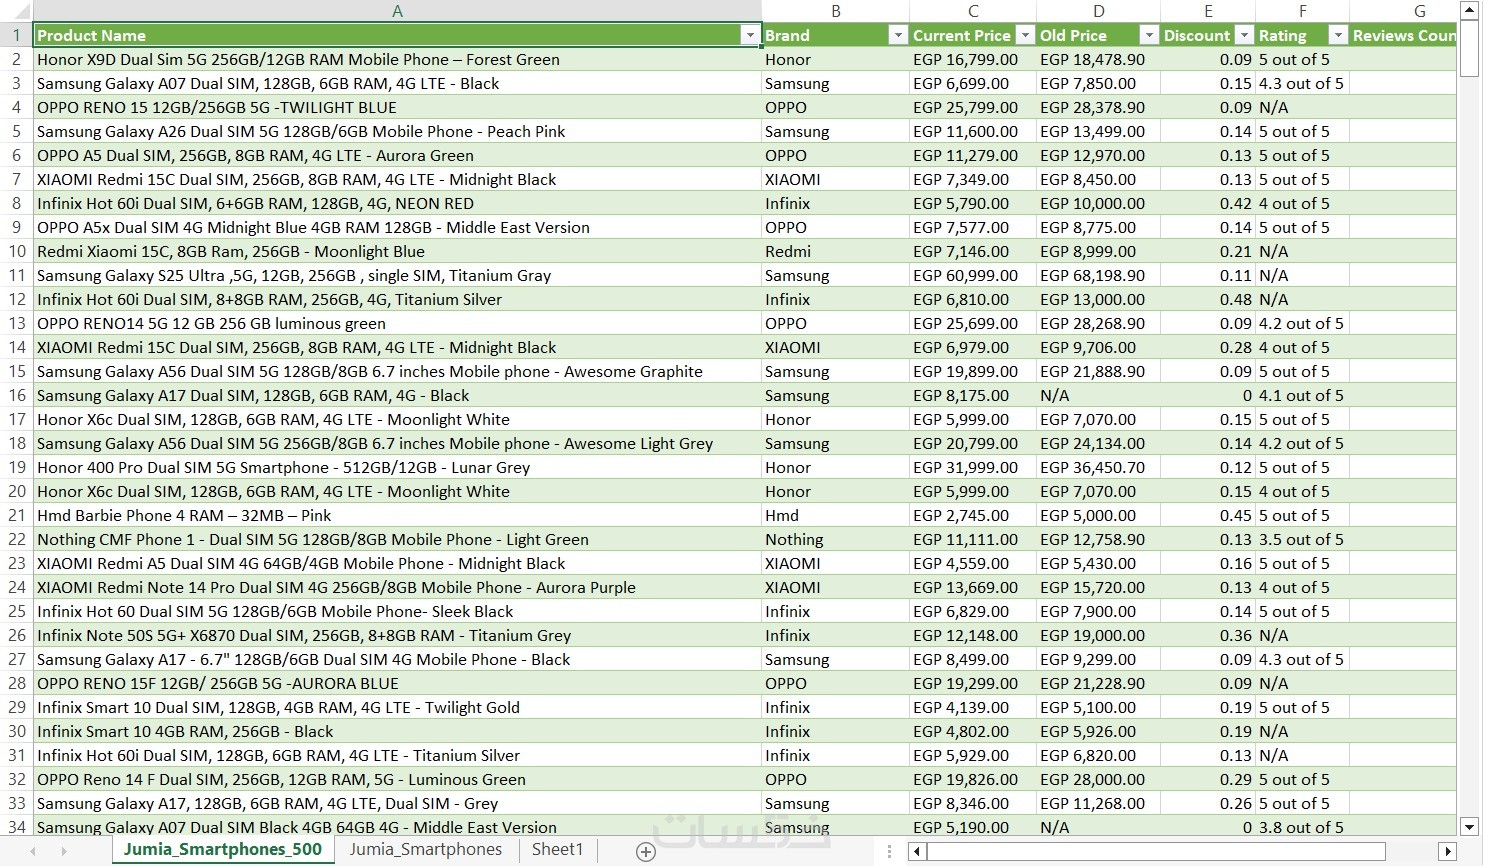Click the Infinix Smart 10 Twilight Gold cell
The width and height of the screenshot is (1485, 866).
[x=397, y=707]
